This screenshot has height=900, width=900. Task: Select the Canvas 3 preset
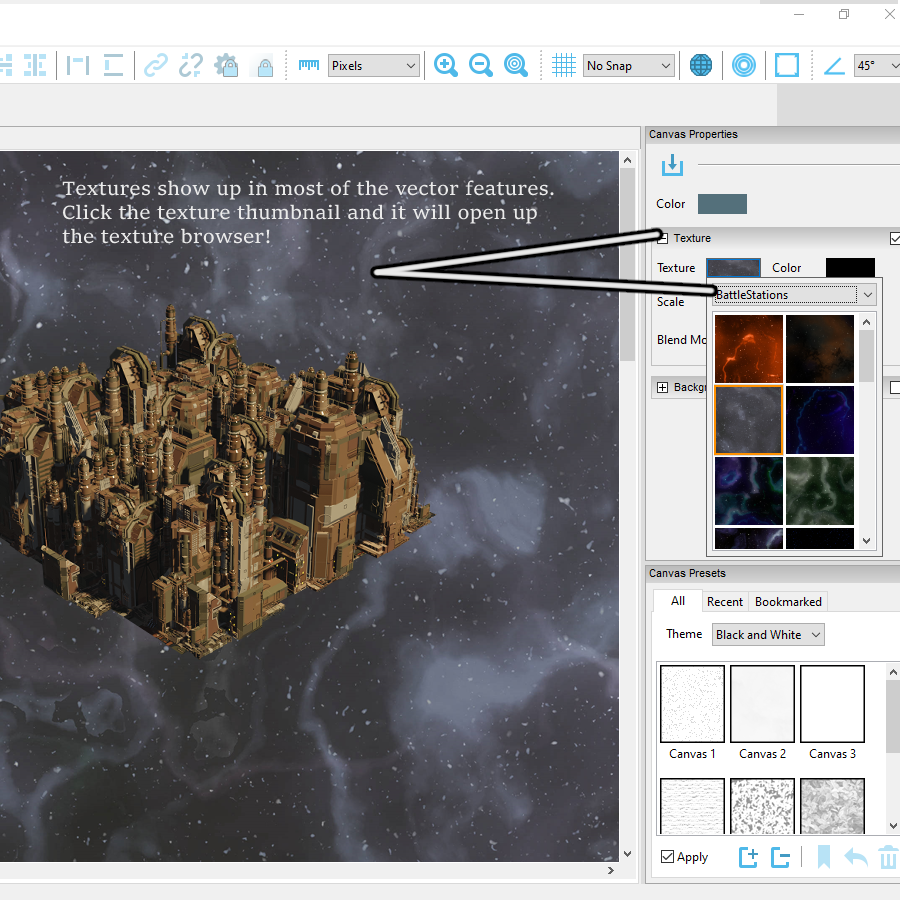[x=832, y=713]
